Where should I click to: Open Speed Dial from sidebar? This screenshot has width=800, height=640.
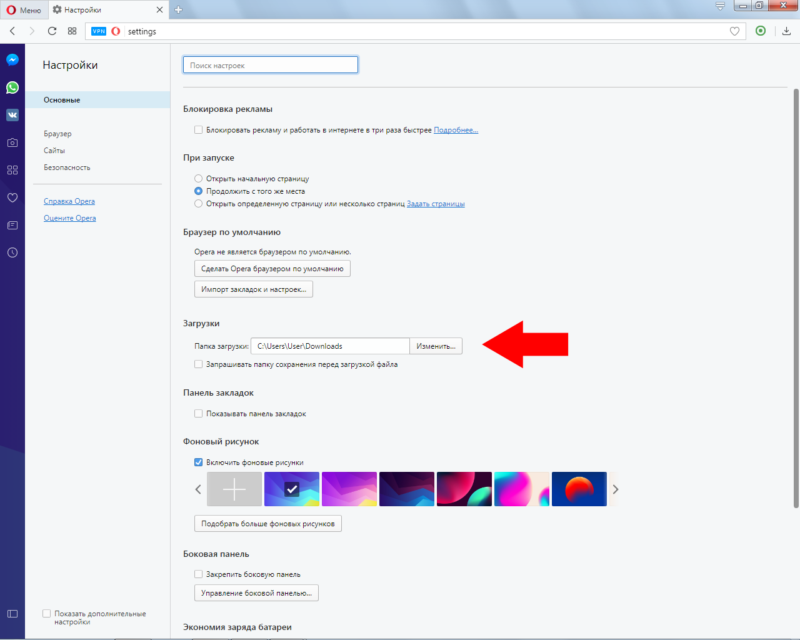13,170
